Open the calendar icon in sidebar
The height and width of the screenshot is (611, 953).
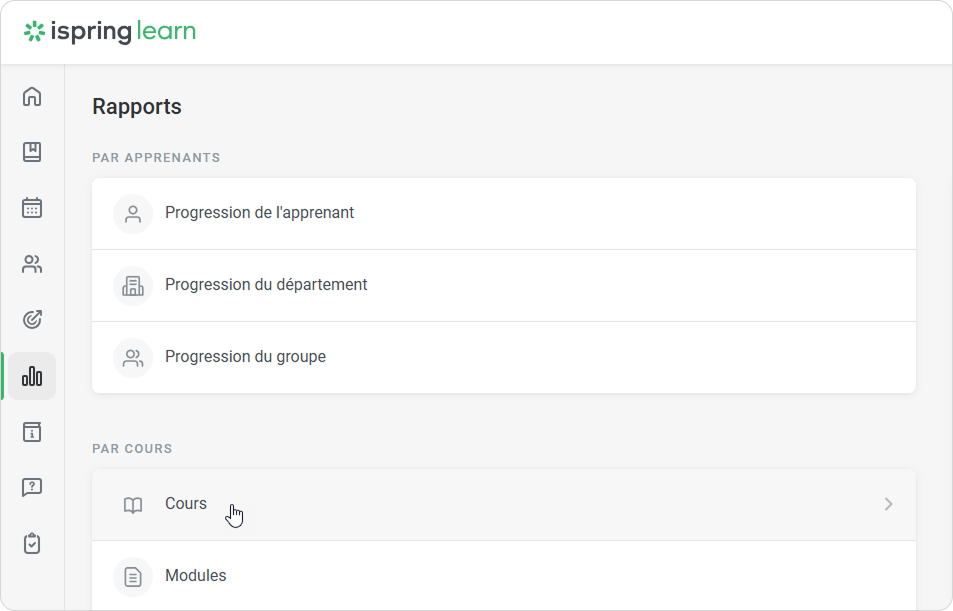[x=32, y=208]
